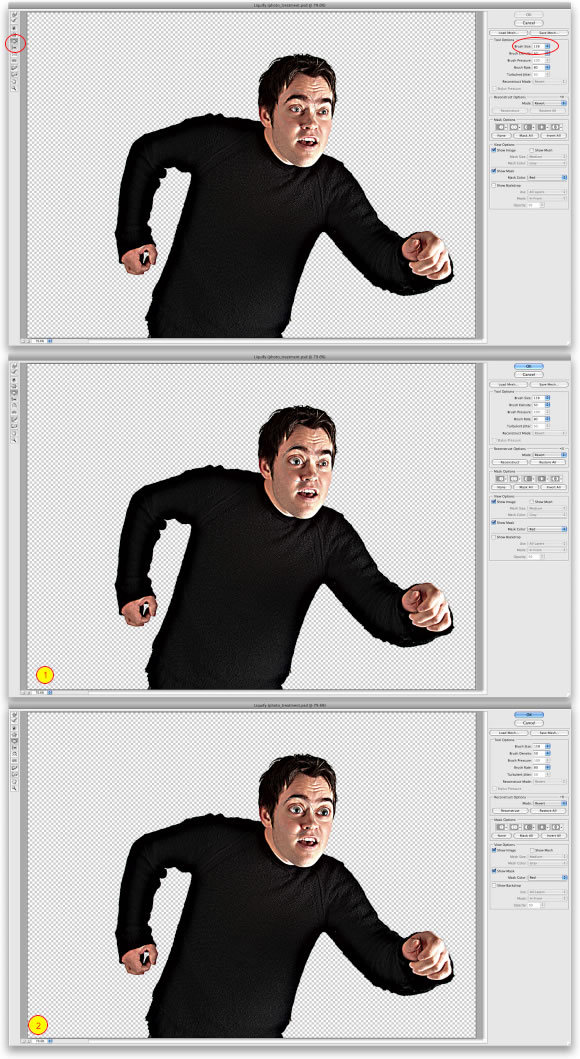Click Replace Selection mask icon in bottom window
The width and height of the screenshot is (580, 1059).
coord(502,827)
